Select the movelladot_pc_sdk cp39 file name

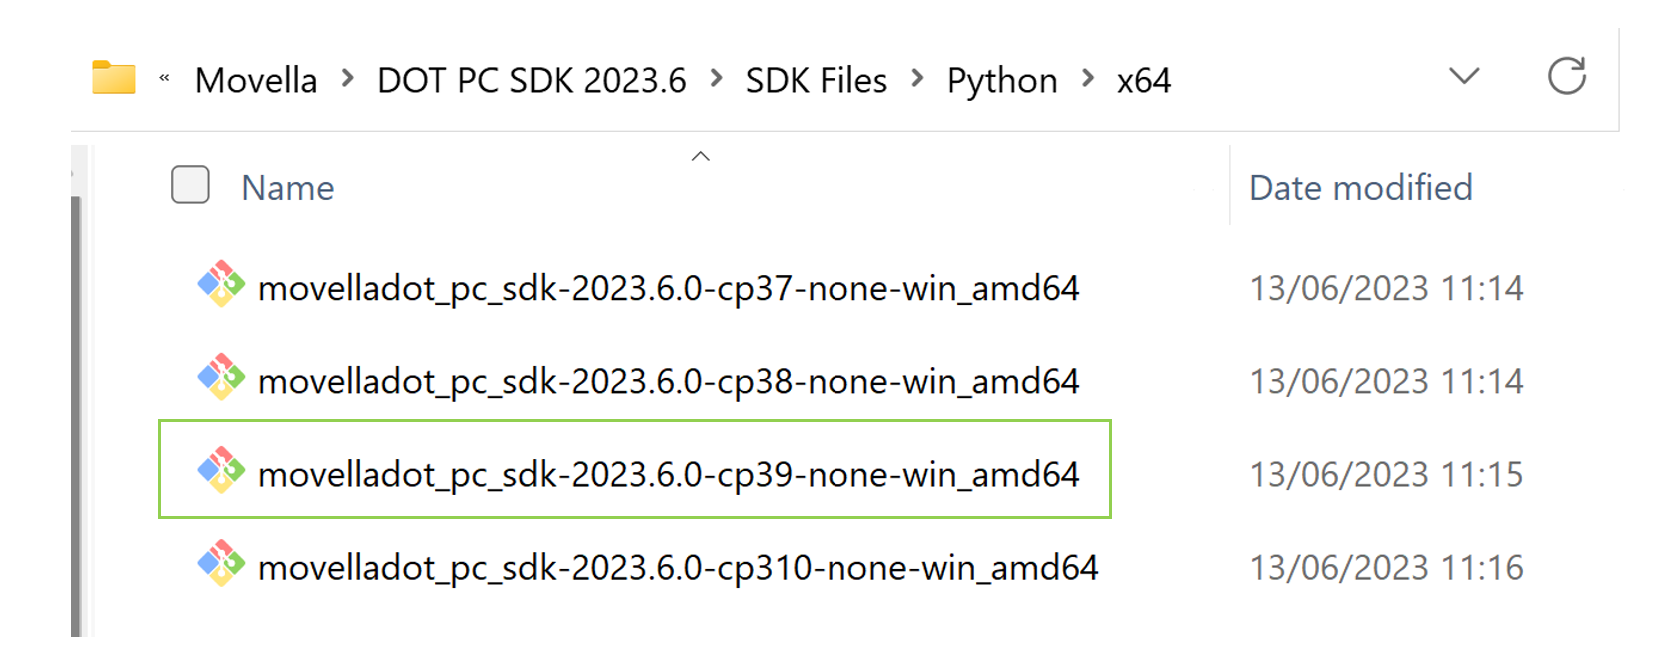(x=668, y=473)
